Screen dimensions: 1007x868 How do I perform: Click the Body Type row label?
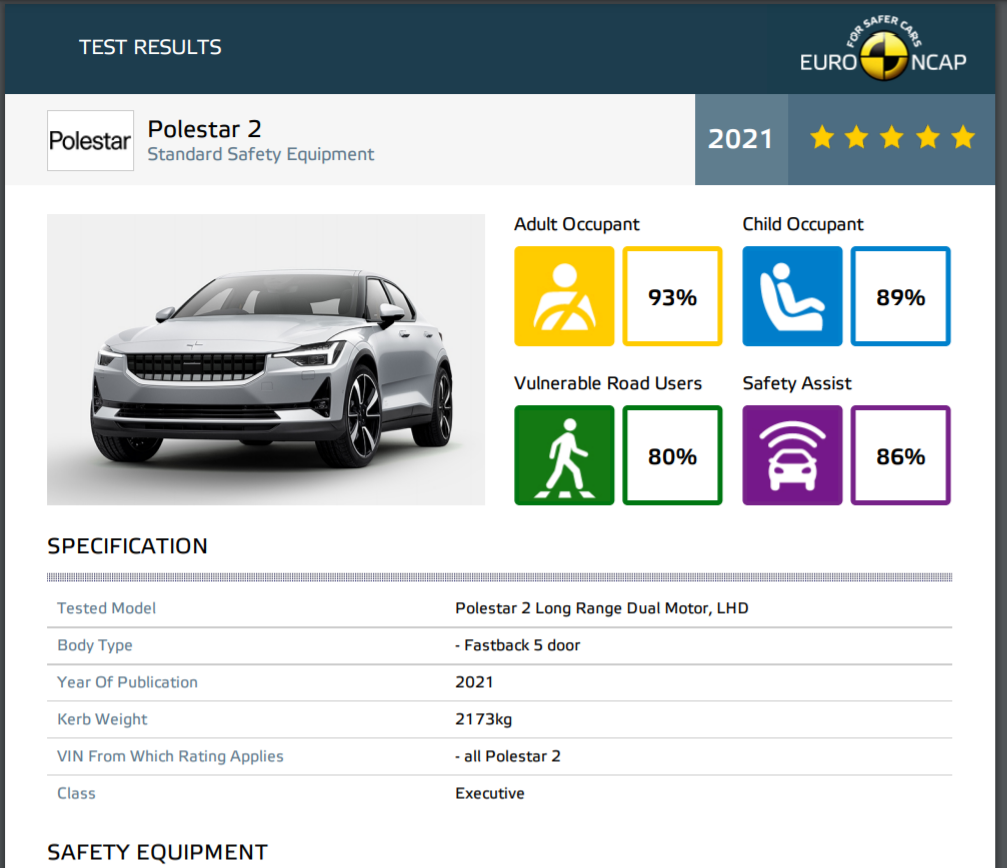[95, 645]
